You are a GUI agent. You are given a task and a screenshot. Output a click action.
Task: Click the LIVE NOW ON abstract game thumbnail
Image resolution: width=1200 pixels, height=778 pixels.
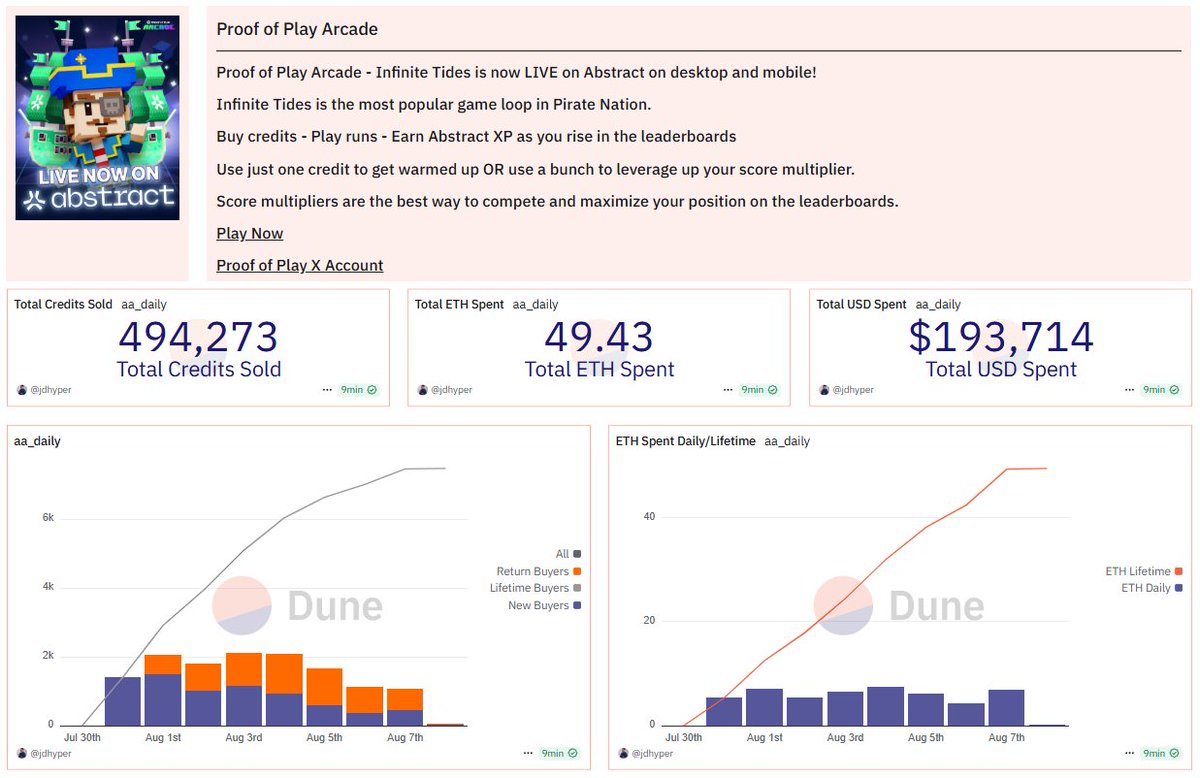96,117
